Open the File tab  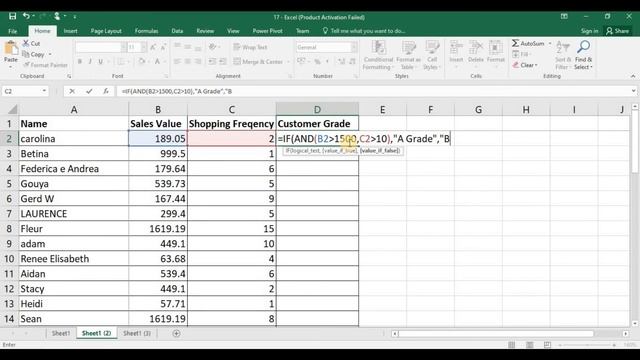(13, 31)
